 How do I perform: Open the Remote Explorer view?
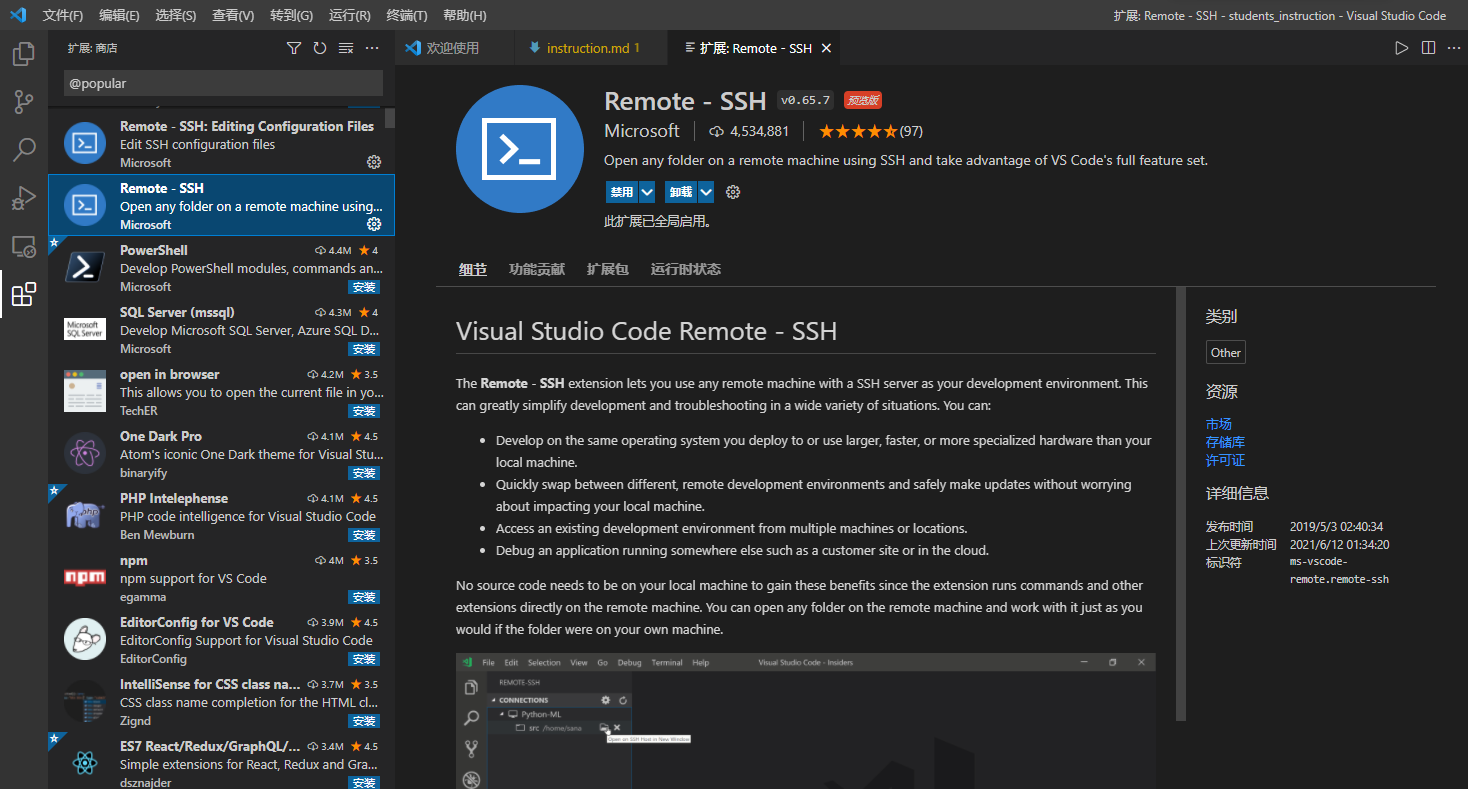(x=23, y=246)
